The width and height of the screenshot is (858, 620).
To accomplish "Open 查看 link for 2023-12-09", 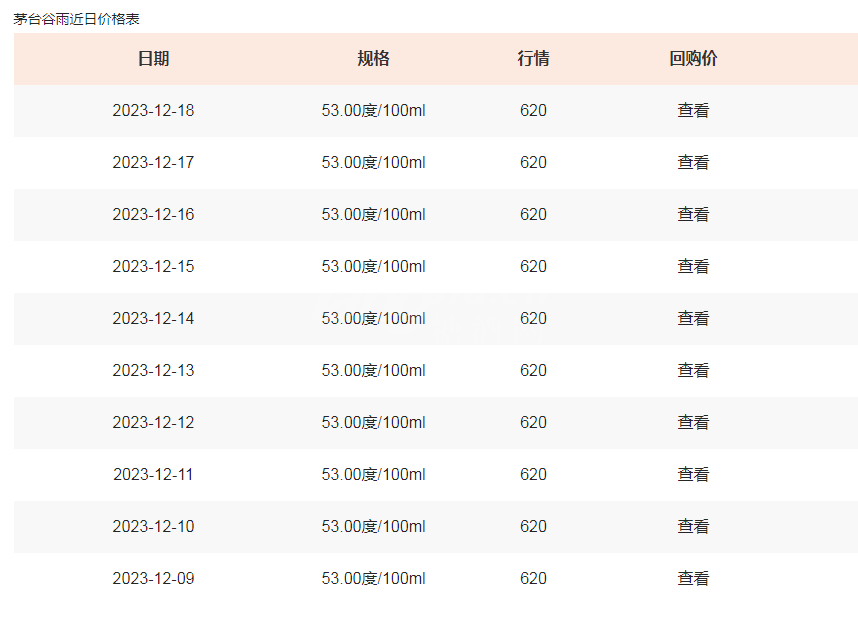I will (693, 578).
